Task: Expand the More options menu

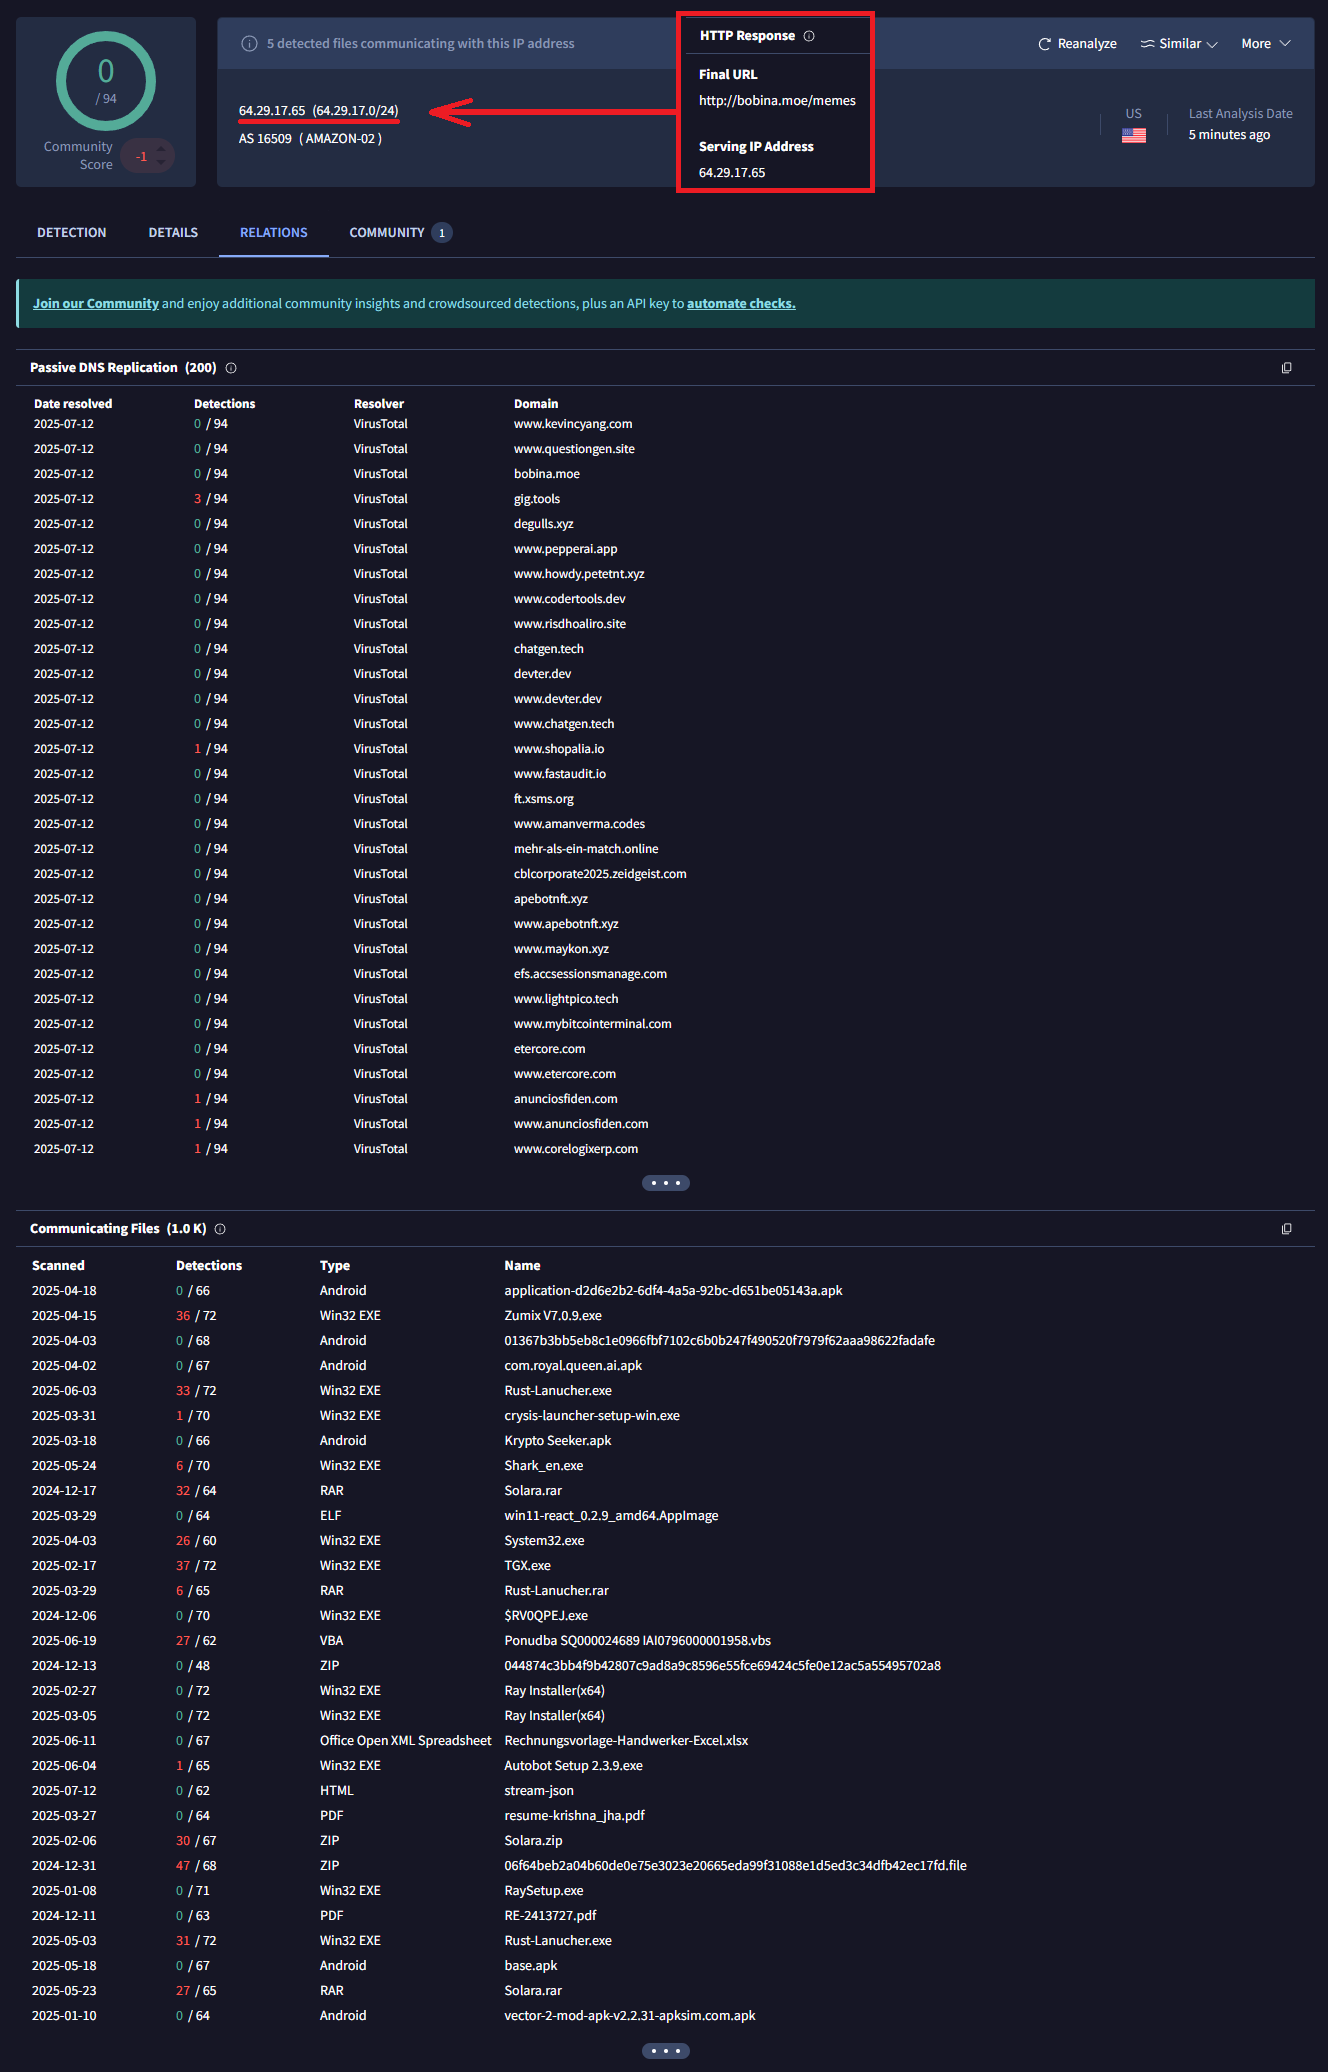Action: pyautogui.click(x=1266, y=44)
